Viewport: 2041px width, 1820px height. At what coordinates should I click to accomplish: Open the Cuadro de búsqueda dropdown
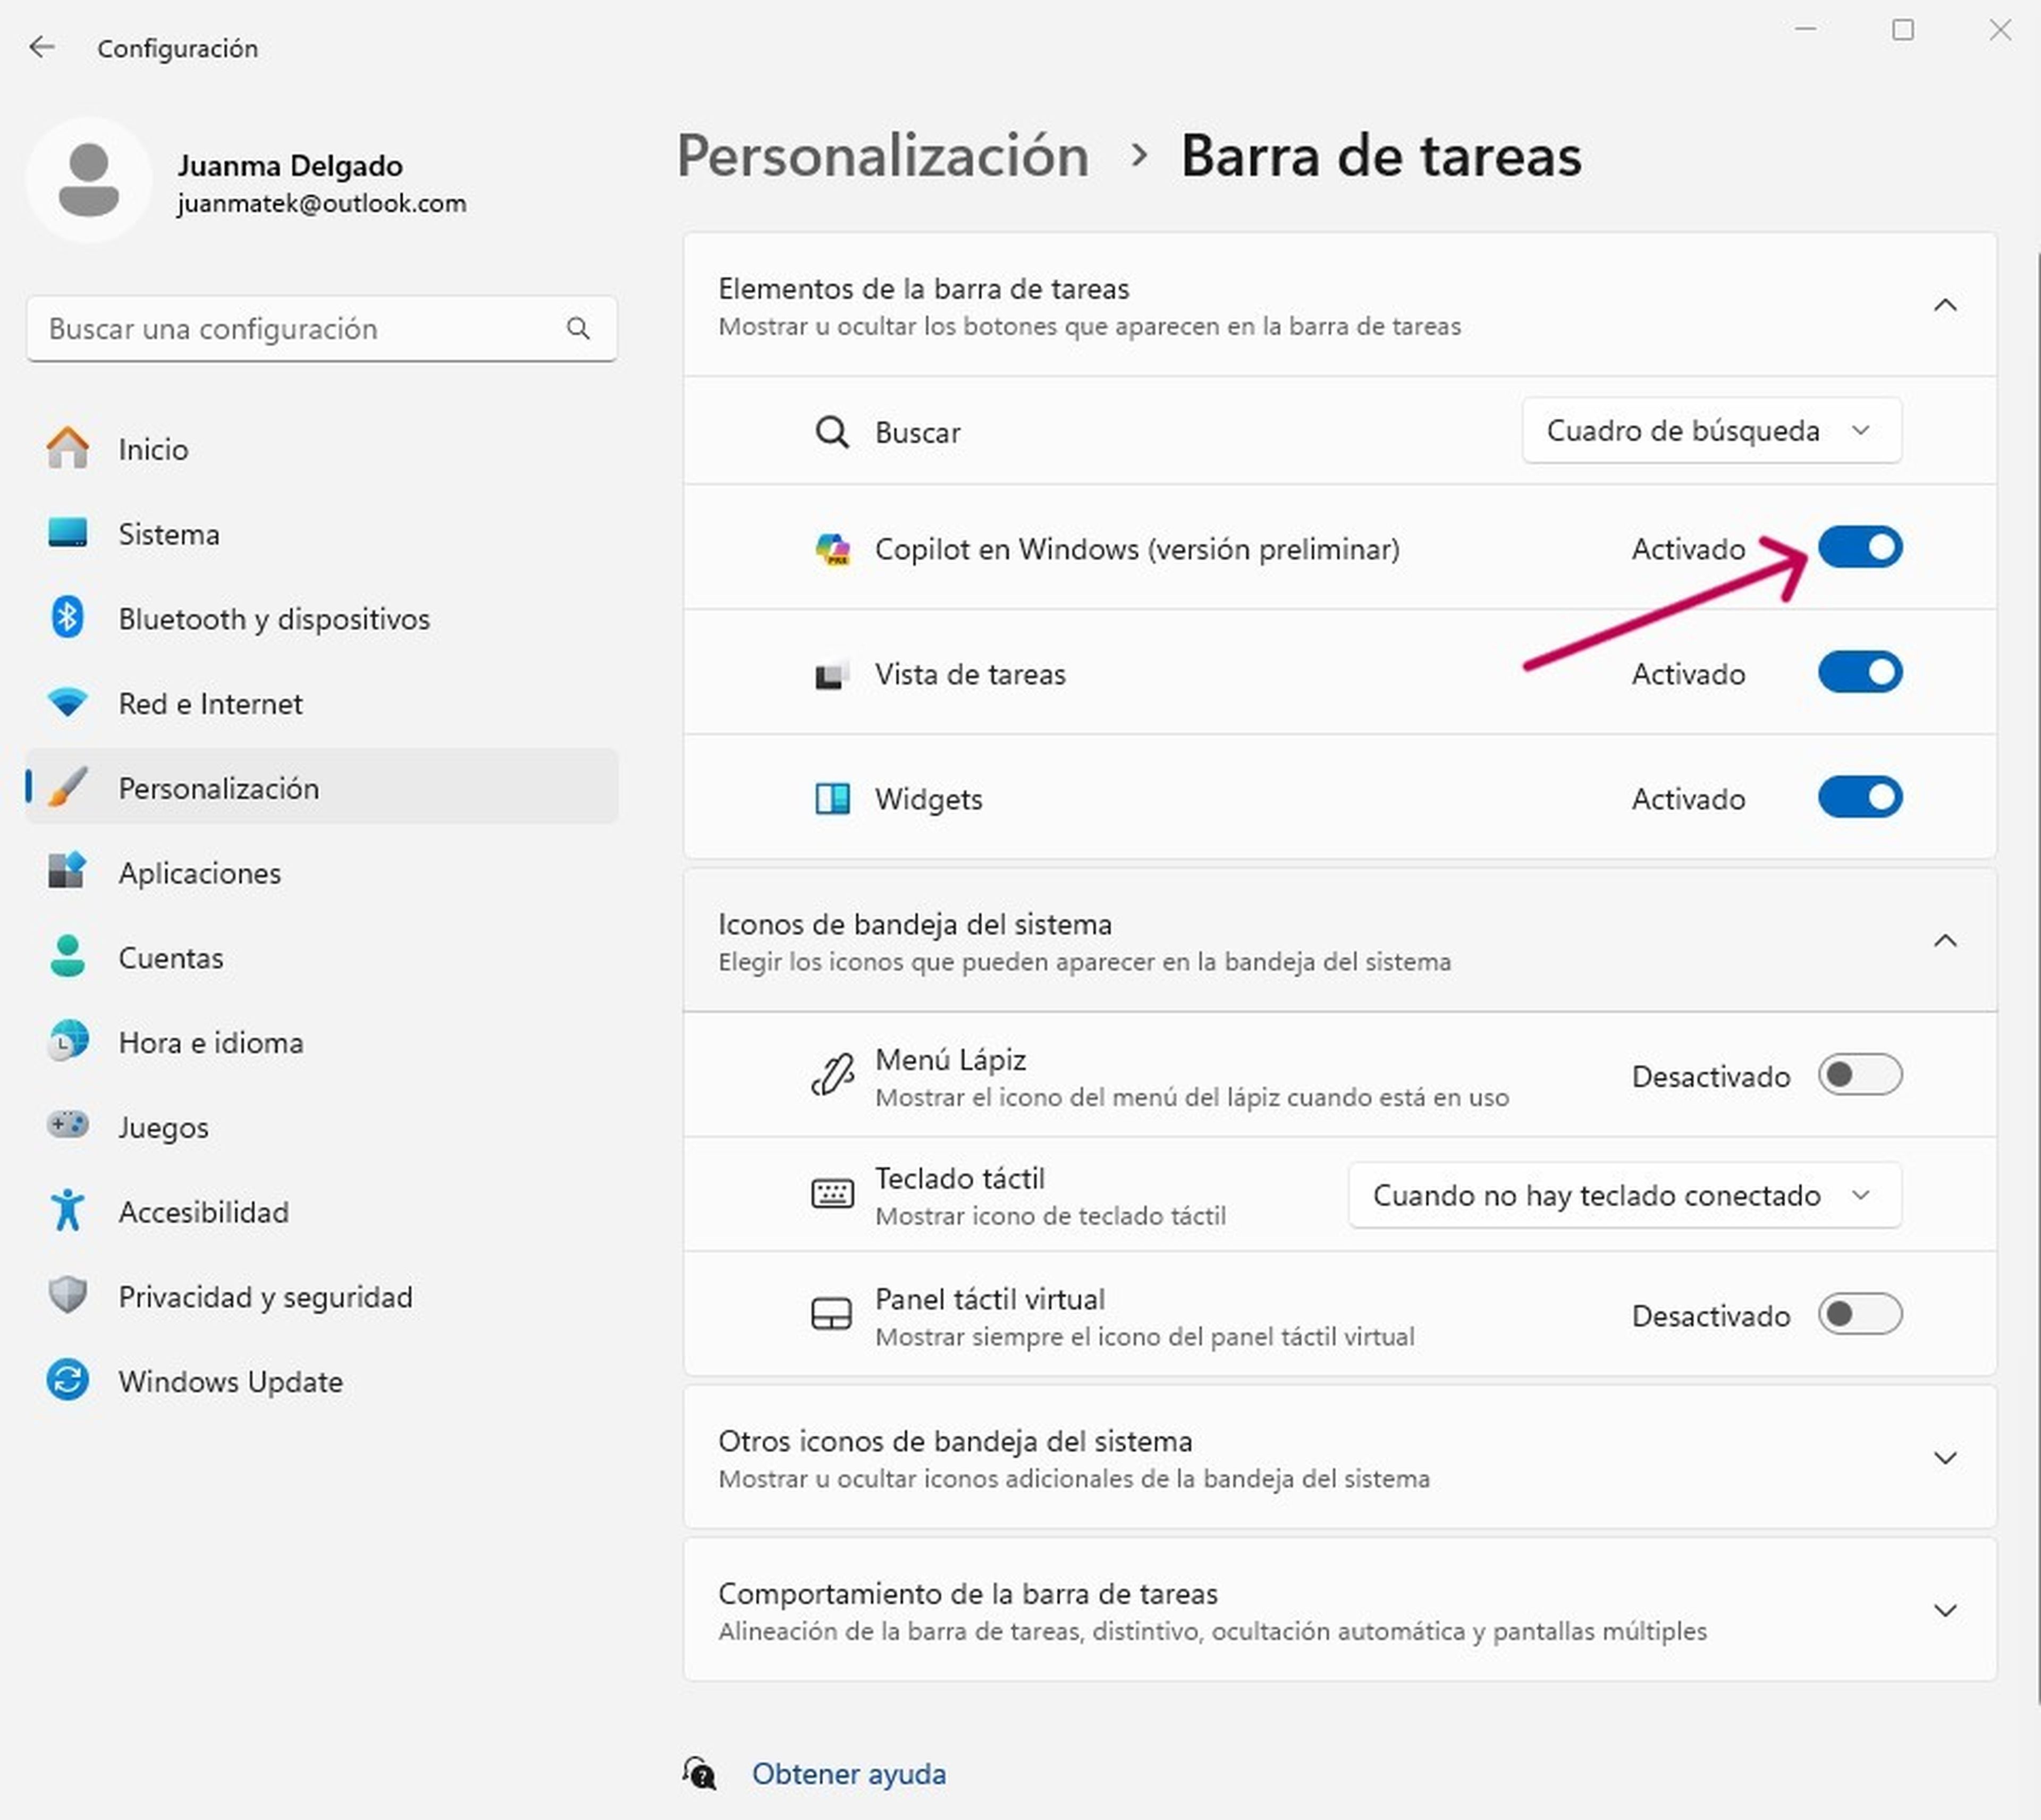click(x=1712, y=431)
